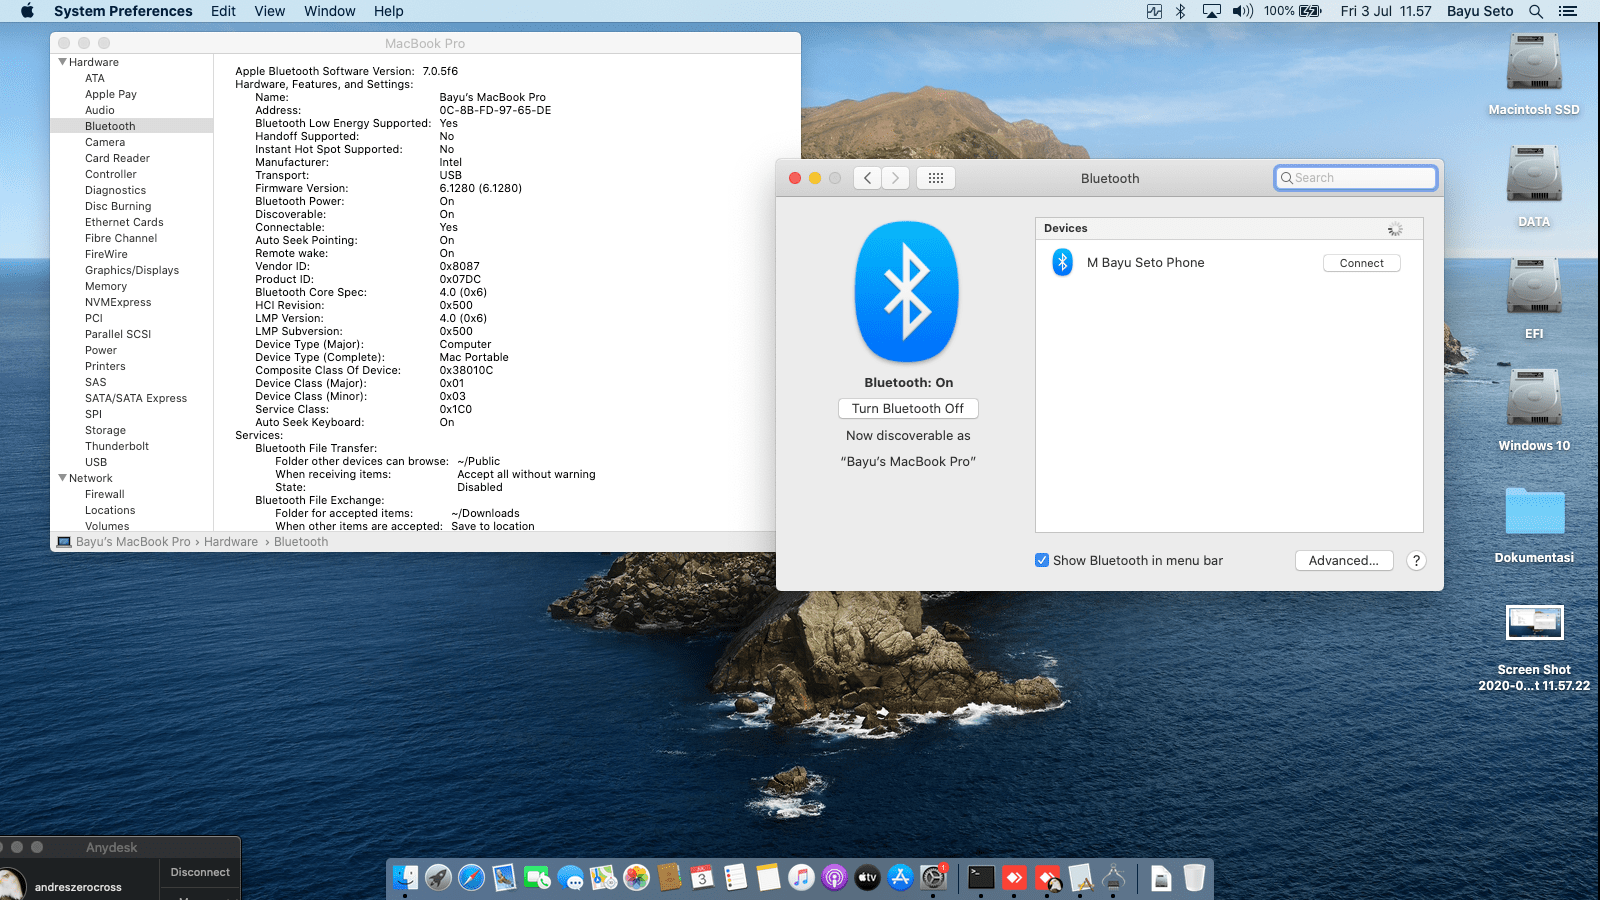Open the Edit menu
Image resolution: width=1600 pixels, height=900 pixels.
tap(223, 11)
